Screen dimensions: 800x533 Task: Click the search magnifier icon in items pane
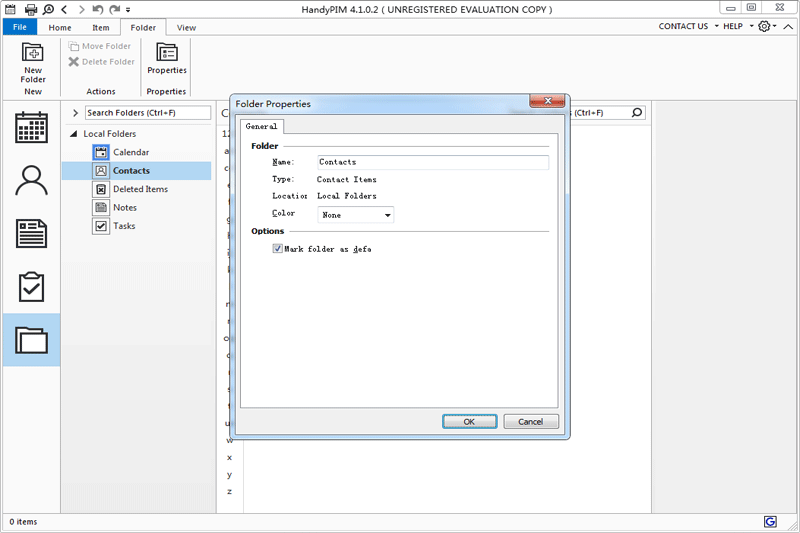pos(637,113)
